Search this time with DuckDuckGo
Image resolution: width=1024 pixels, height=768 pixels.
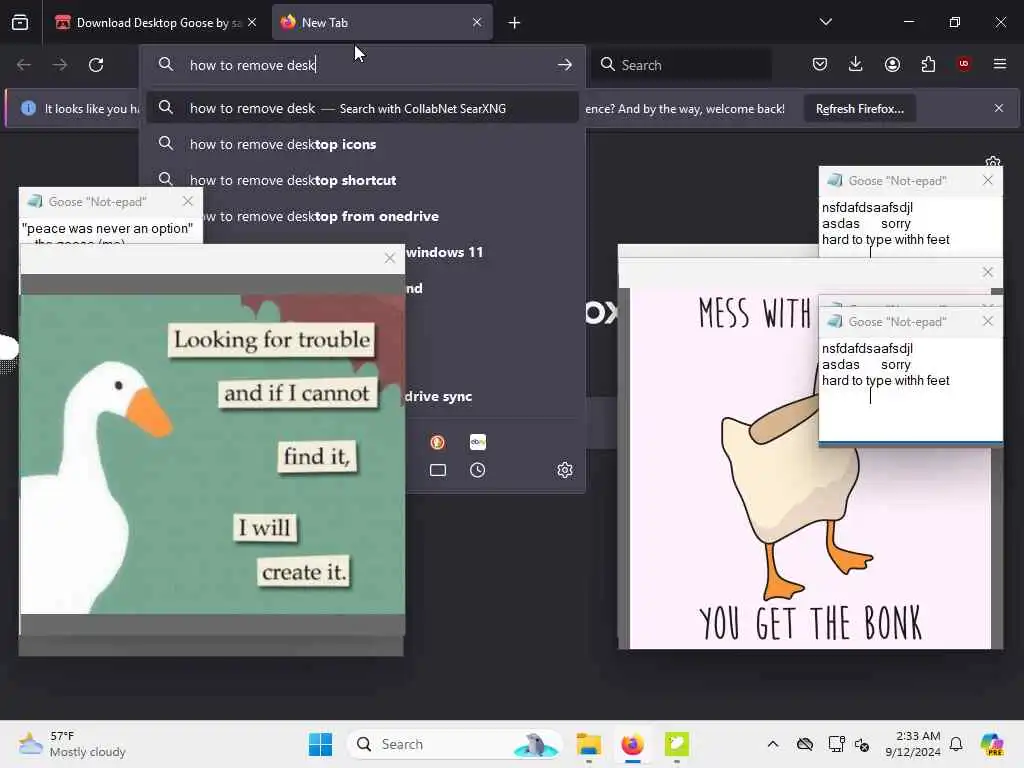tap(438, 442)
